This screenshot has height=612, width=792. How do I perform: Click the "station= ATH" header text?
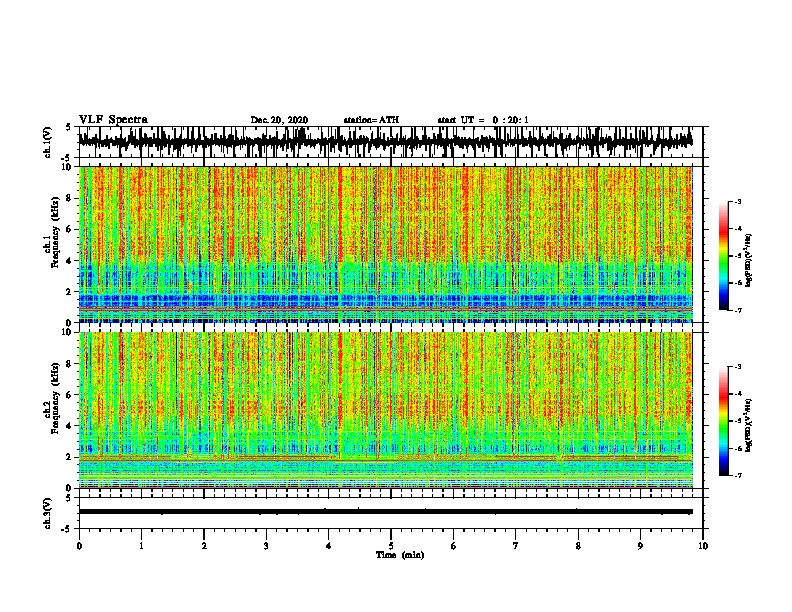click(371, 120)
